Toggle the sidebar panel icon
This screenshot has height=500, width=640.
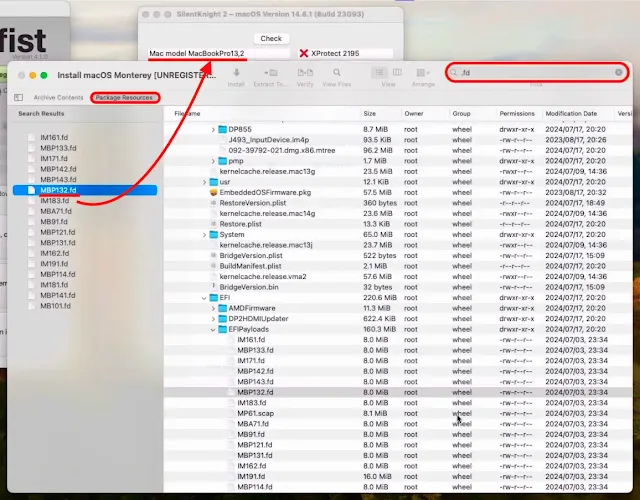18,97
